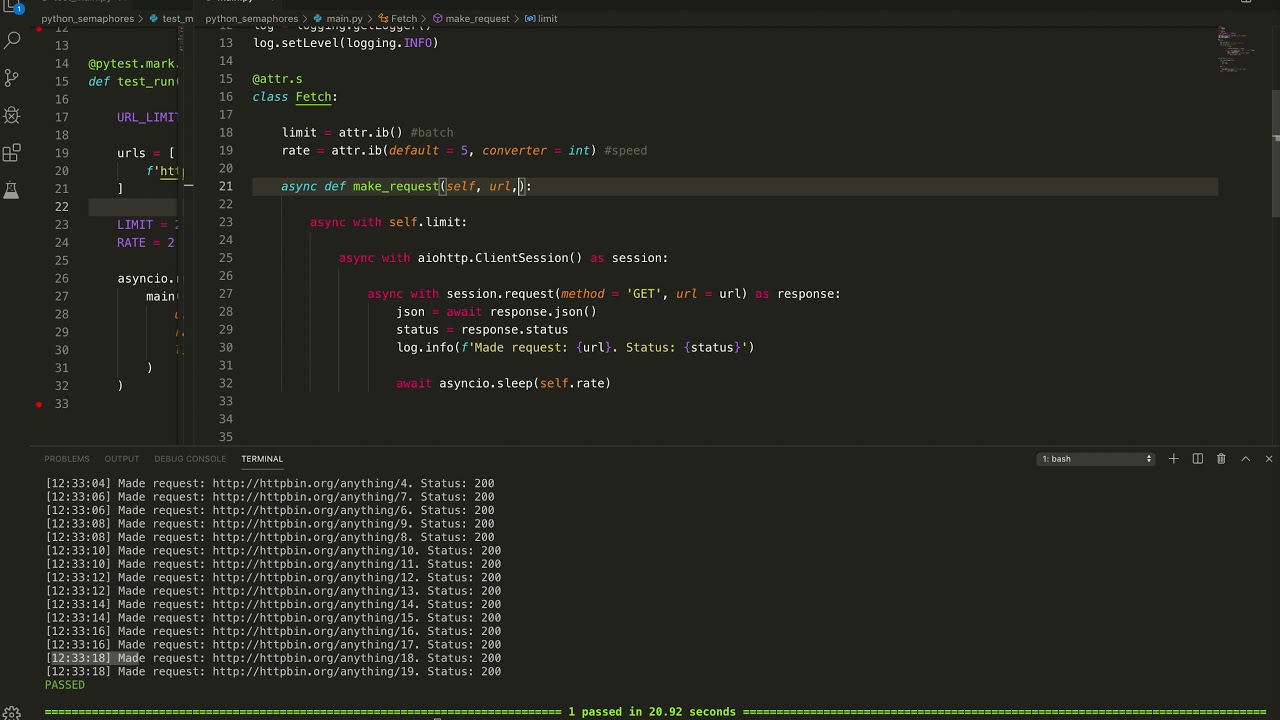Click 'async with aiohttp.ClientSession()' line

pyautogui.click(x=503, y=258)
